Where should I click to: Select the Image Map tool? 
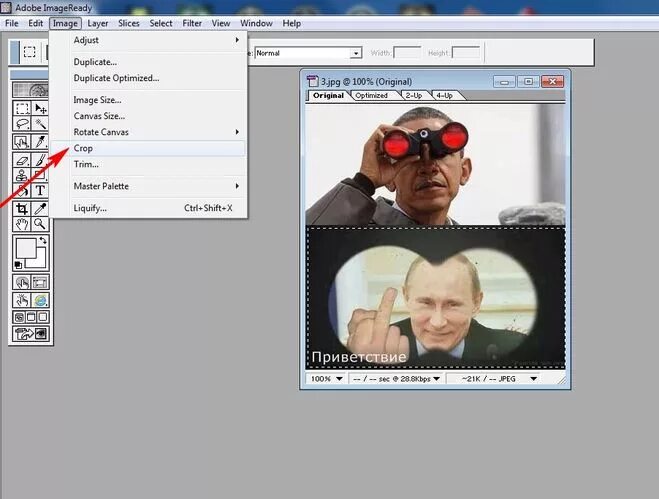22,142
